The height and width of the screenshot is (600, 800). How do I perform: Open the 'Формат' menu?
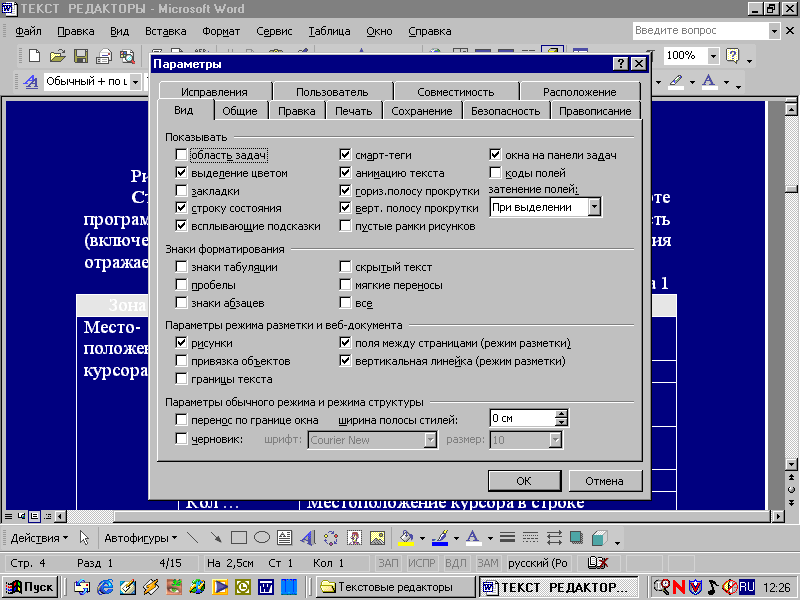click(x=221, y=31)
